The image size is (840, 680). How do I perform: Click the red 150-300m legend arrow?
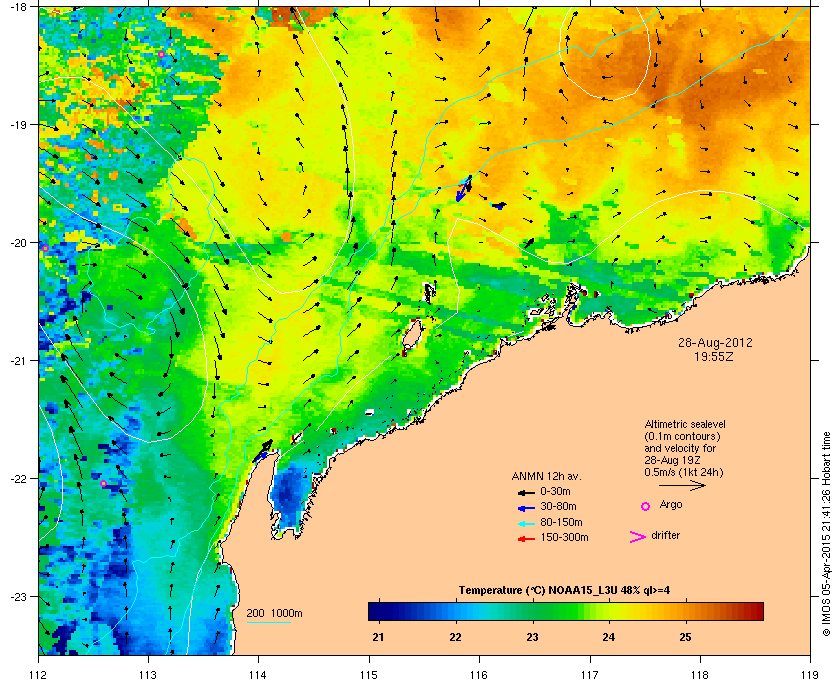click(x=526, y=539)
